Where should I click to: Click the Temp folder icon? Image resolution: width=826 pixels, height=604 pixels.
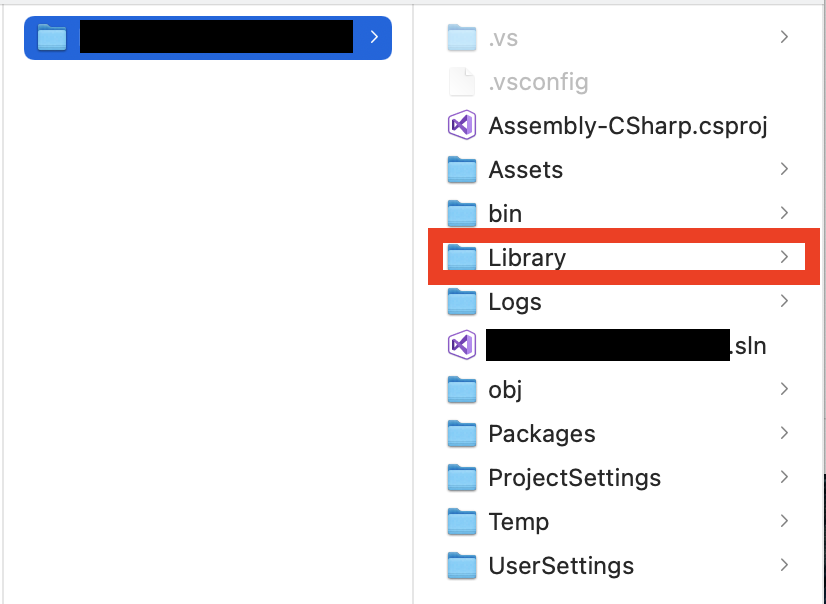coord(461,522)
